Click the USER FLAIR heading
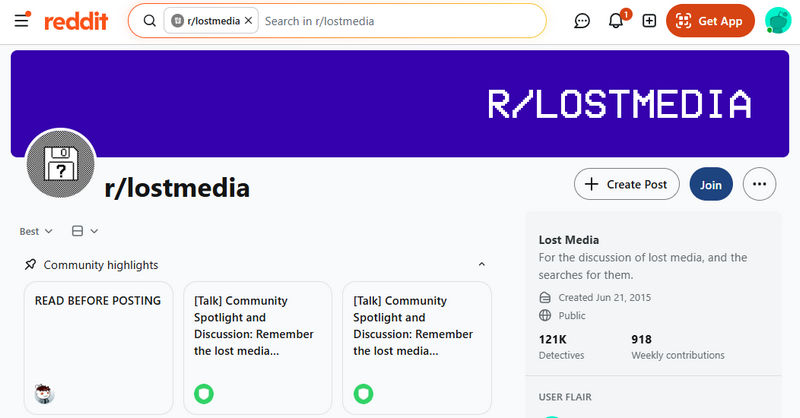 pyautogui.click(x=565, y=397)
